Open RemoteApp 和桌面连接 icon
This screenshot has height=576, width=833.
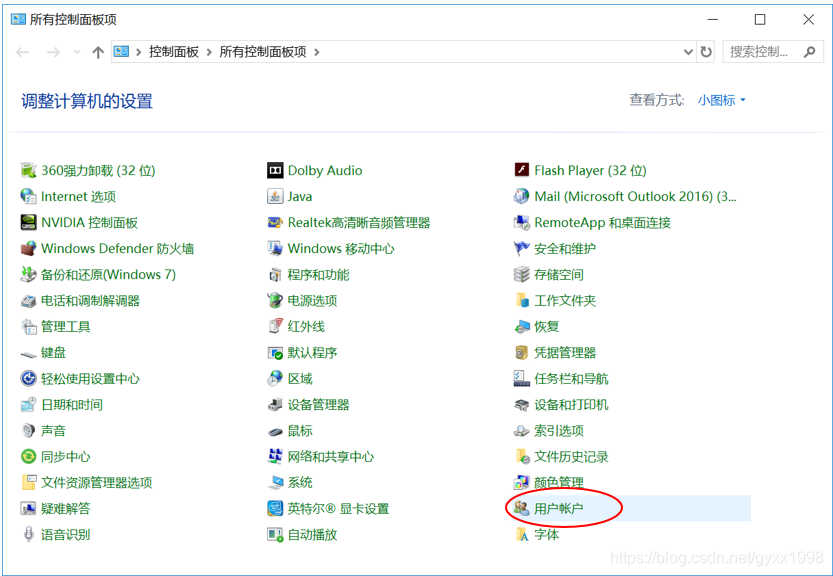click(x=522, y=223)
